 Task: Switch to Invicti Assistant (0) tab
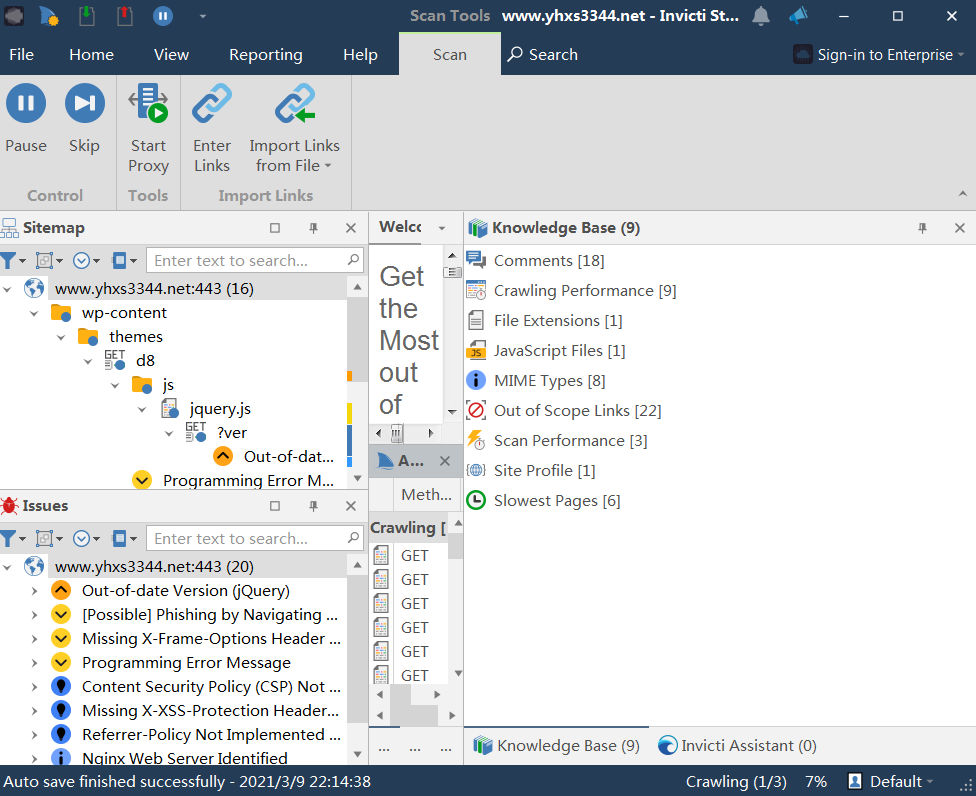tap(738, 746)
